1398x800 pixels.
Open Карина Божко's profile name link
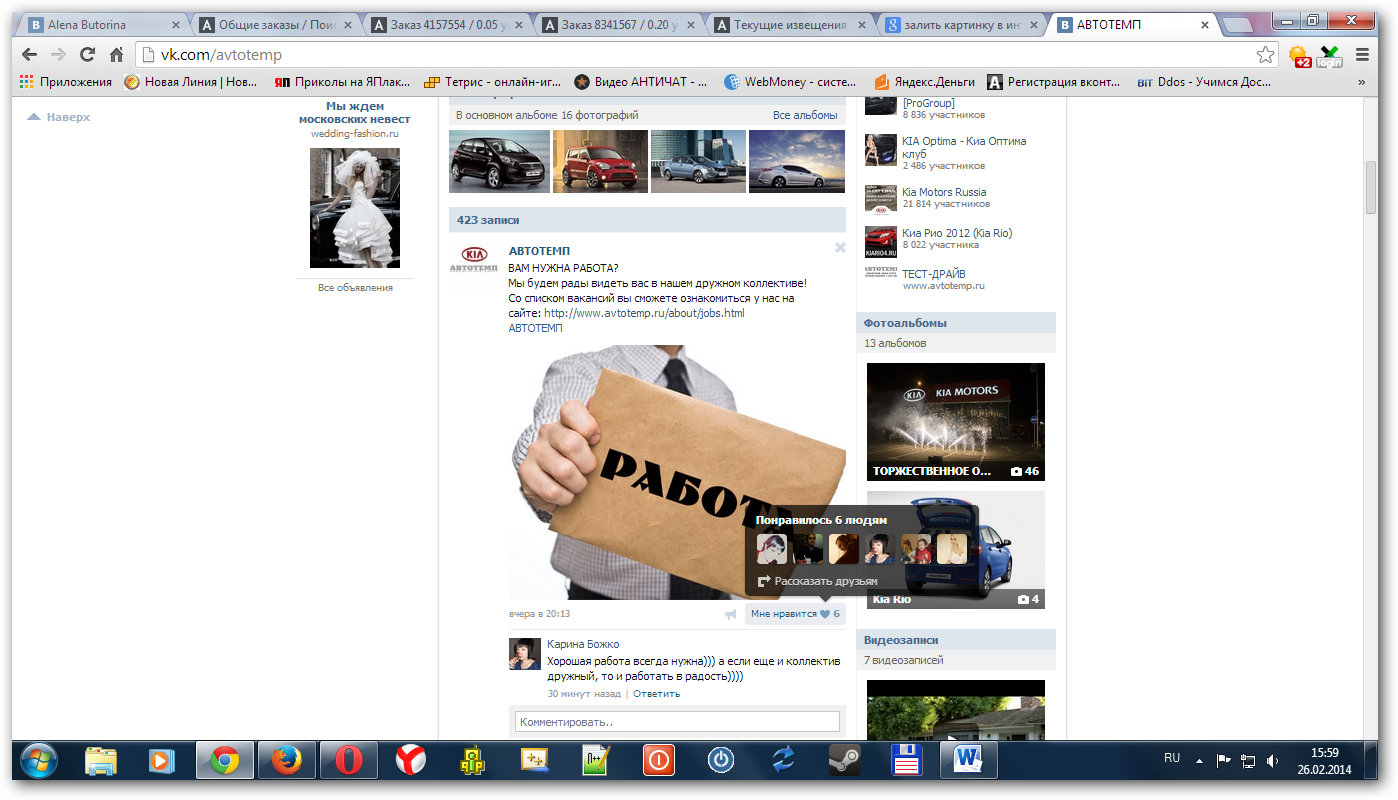point(583,644)
